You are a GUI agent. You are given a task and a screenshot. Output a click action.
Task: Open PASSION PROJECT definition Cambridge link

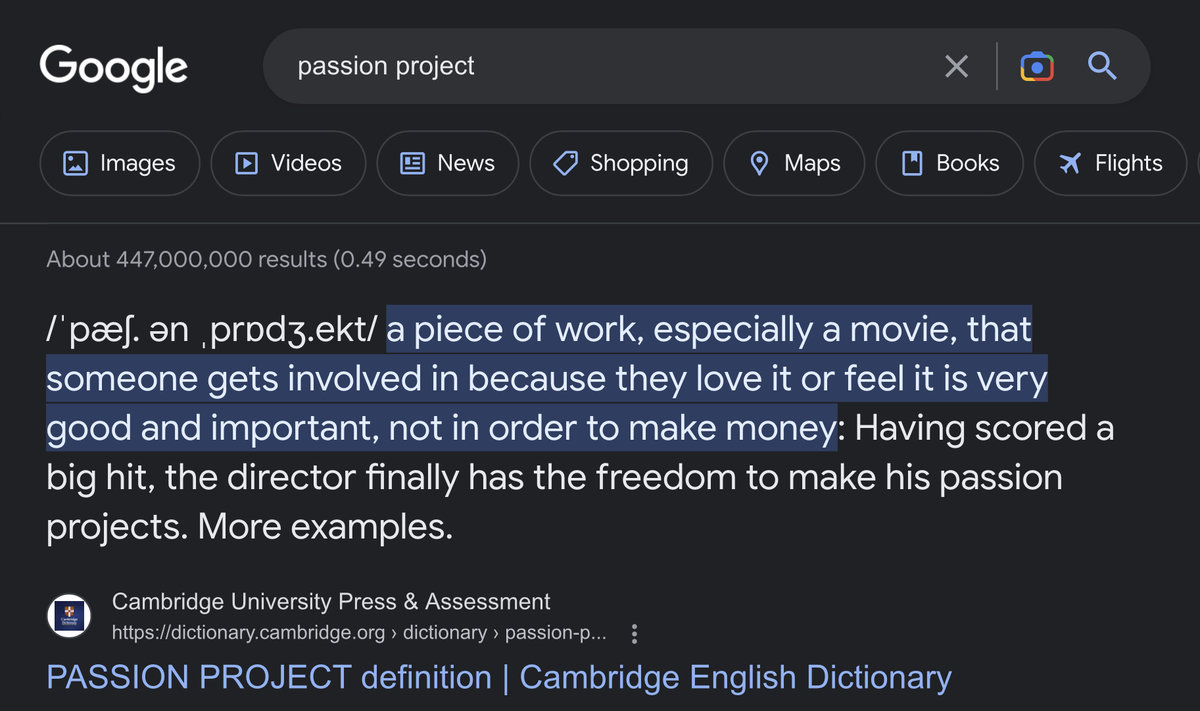click(498, 677)
